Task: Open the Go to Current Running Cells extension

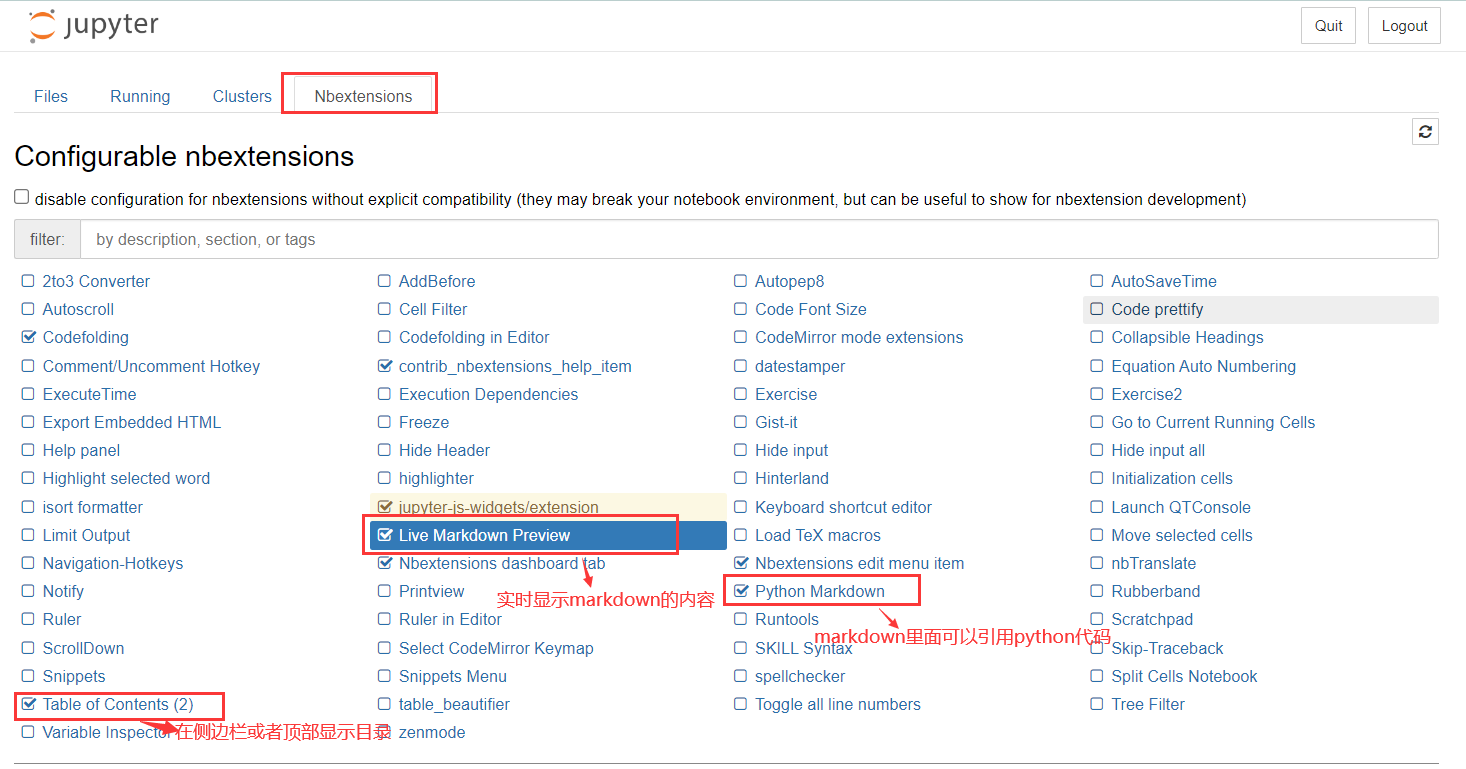Action: (1213, 423)
